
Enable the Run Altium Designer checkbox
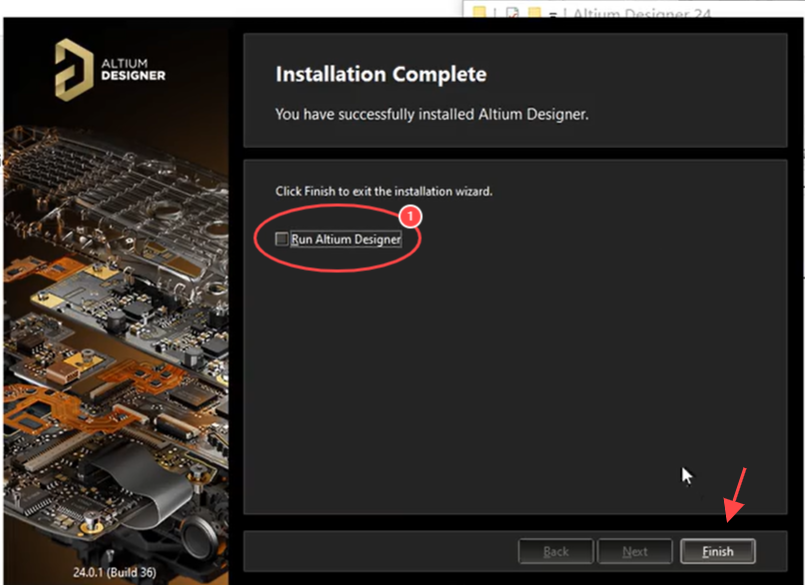(281, 239)
